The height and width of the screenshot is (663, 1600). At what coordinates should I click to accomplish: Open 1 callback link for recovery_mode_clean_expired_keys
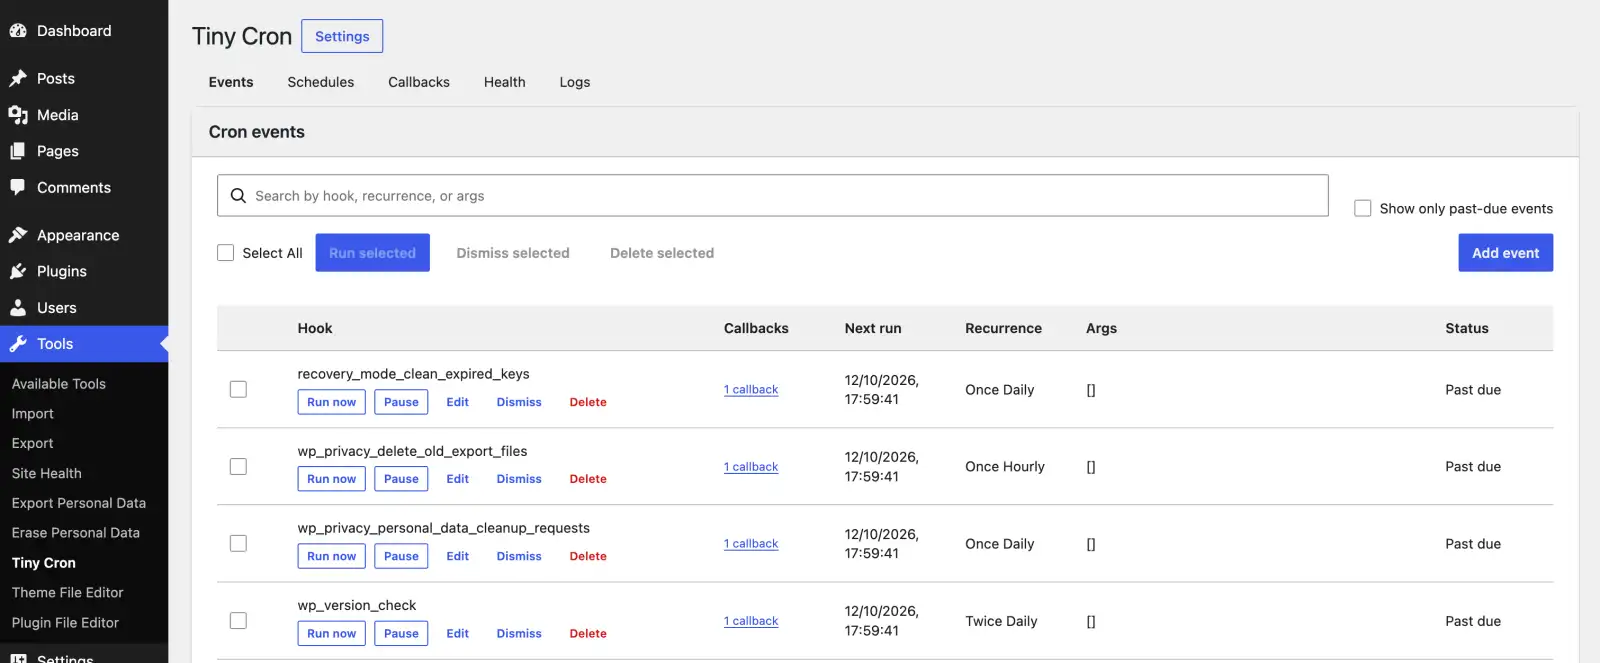(751, 390)
